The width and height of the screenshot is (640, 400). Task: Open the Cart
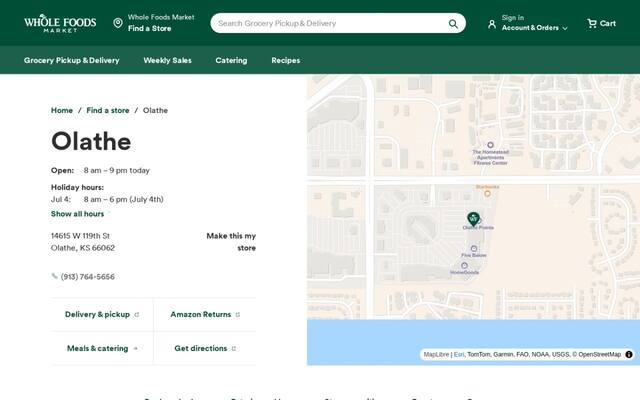[x=601, y=23]
